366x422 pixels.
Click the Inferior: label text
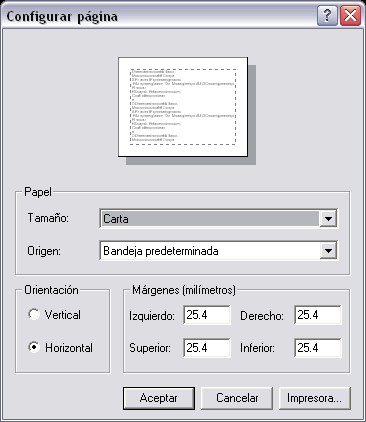(x=257, y=348)
